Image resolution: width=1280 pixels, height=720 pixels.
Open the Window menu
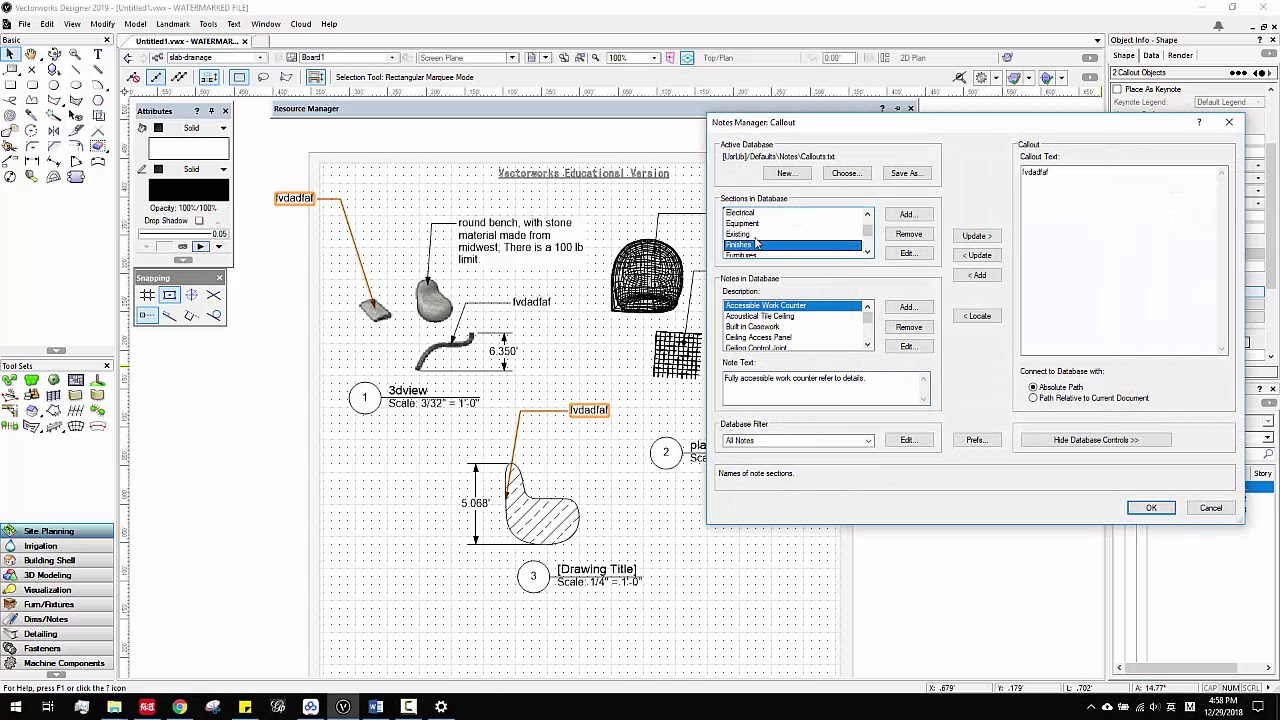tap(265, 24)
